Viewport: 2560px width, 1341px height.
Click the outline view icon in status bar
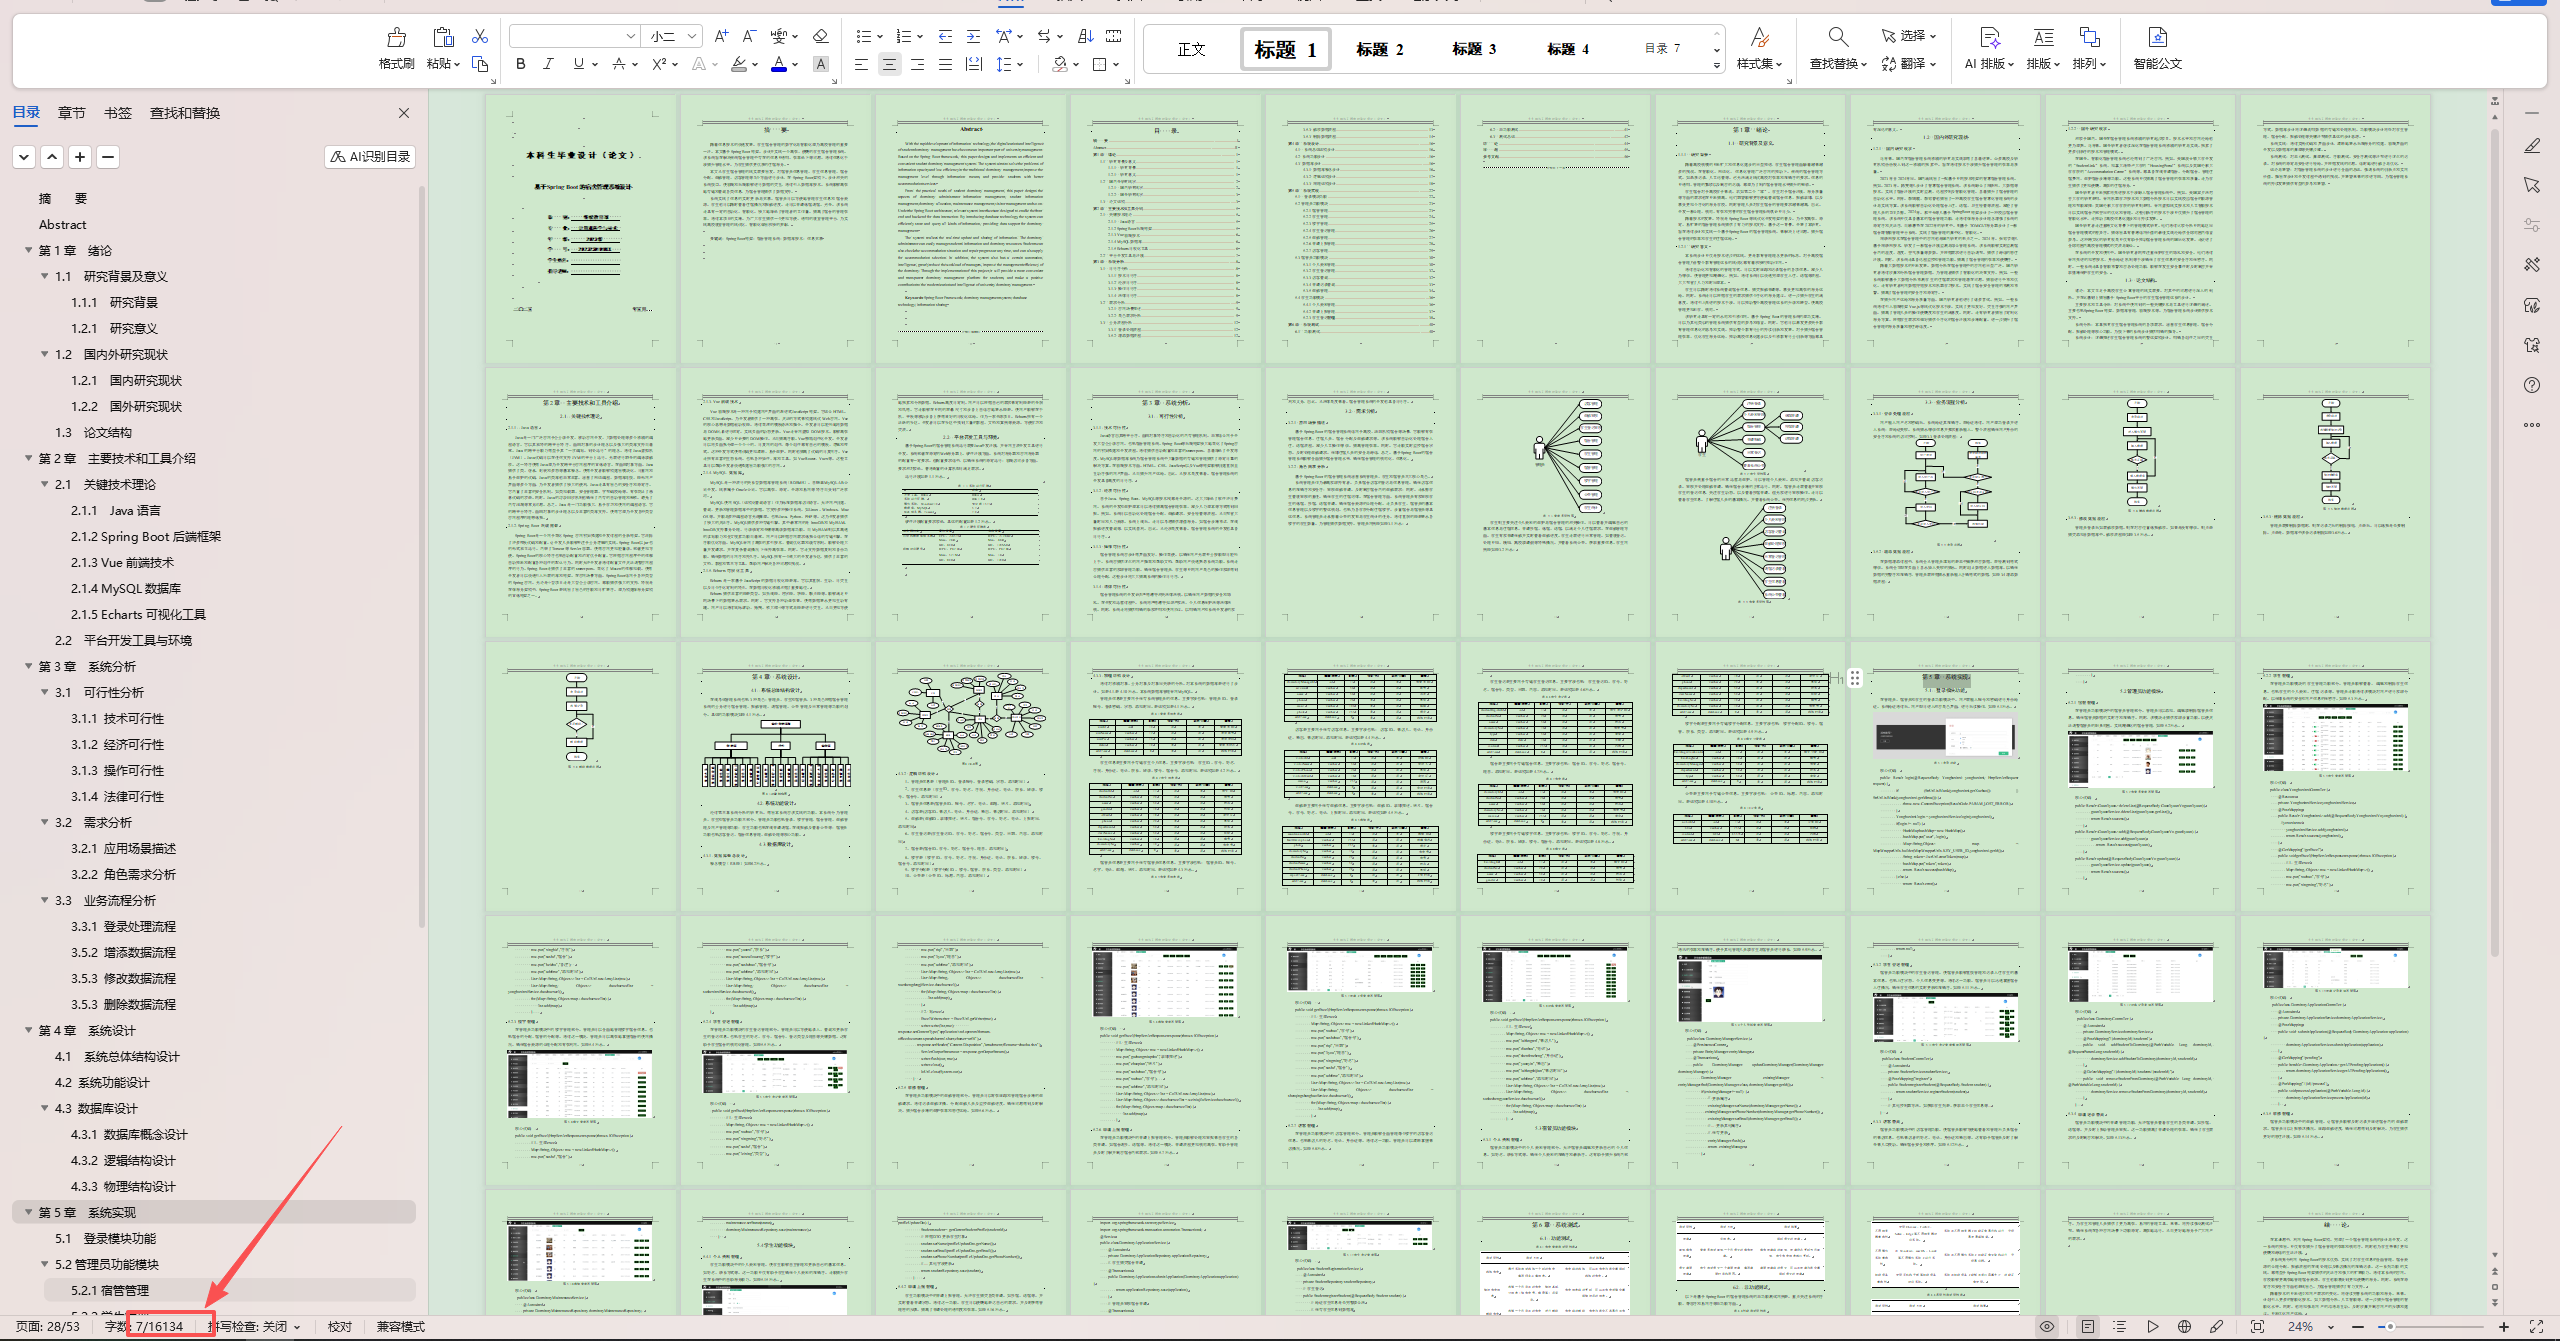pos(2119,1326)
